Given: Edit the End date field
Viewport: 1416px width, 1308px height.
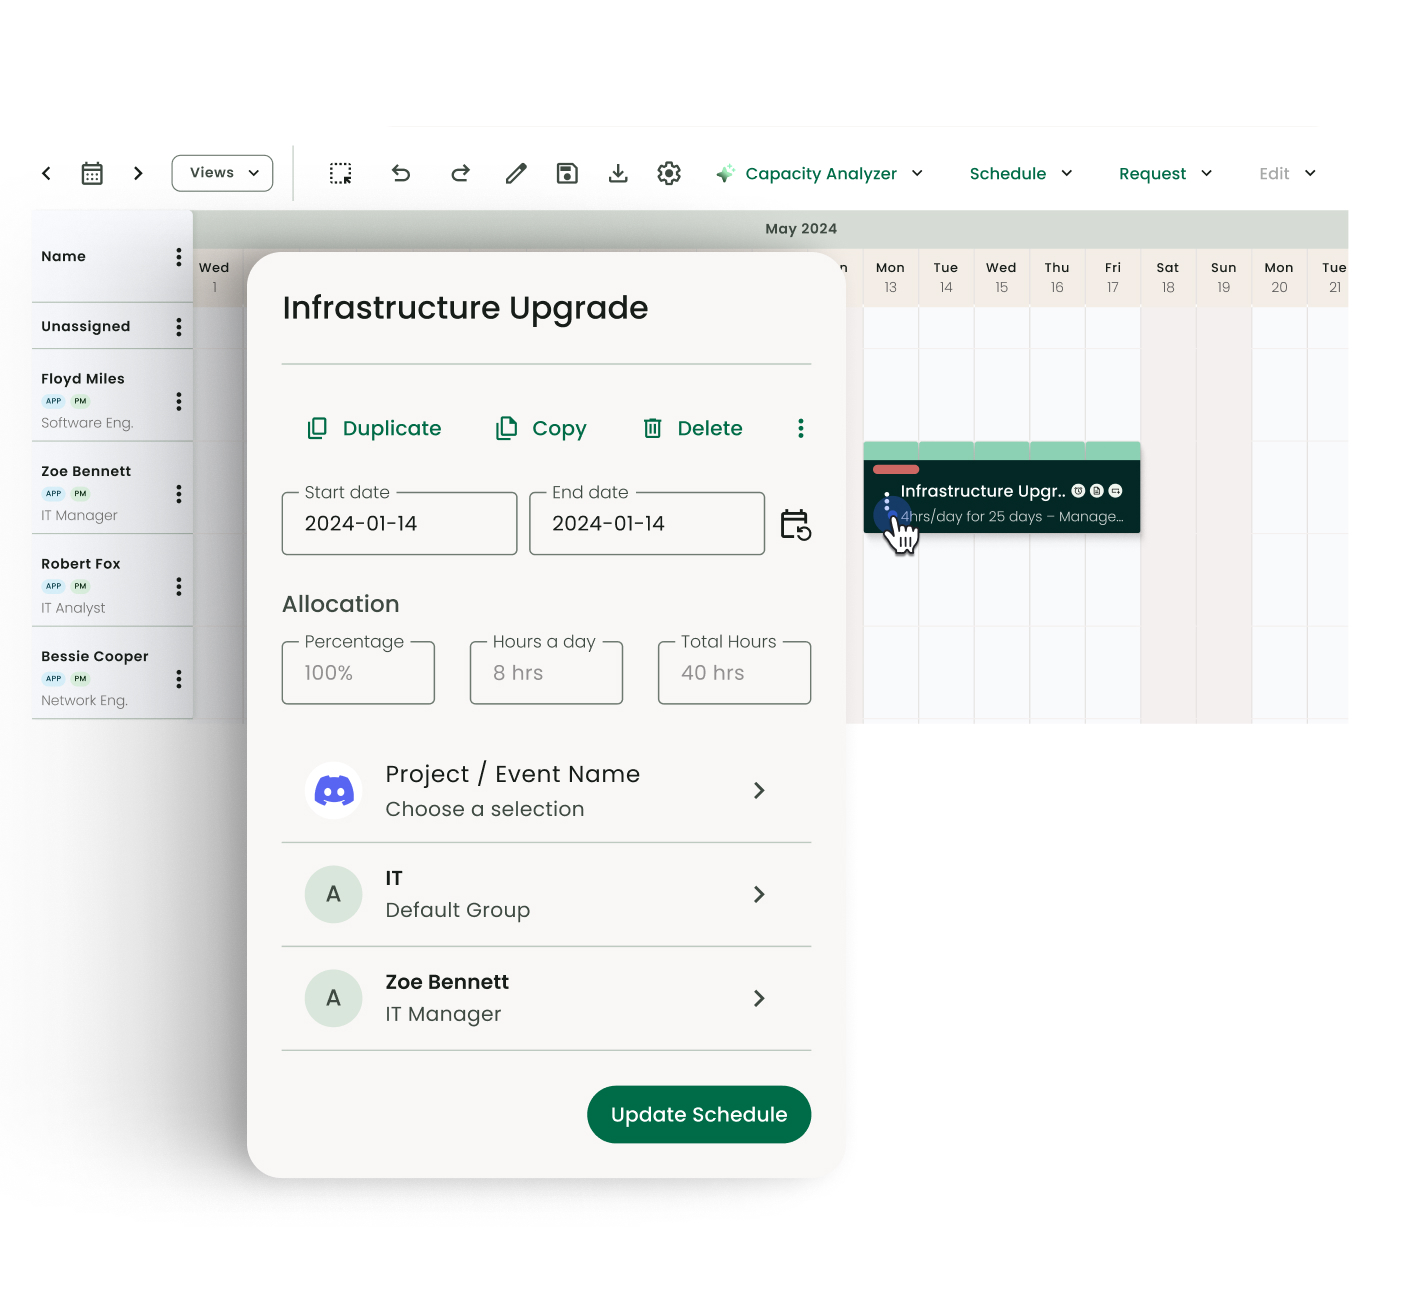Looking at the screenshot, I should coord(647,523).
